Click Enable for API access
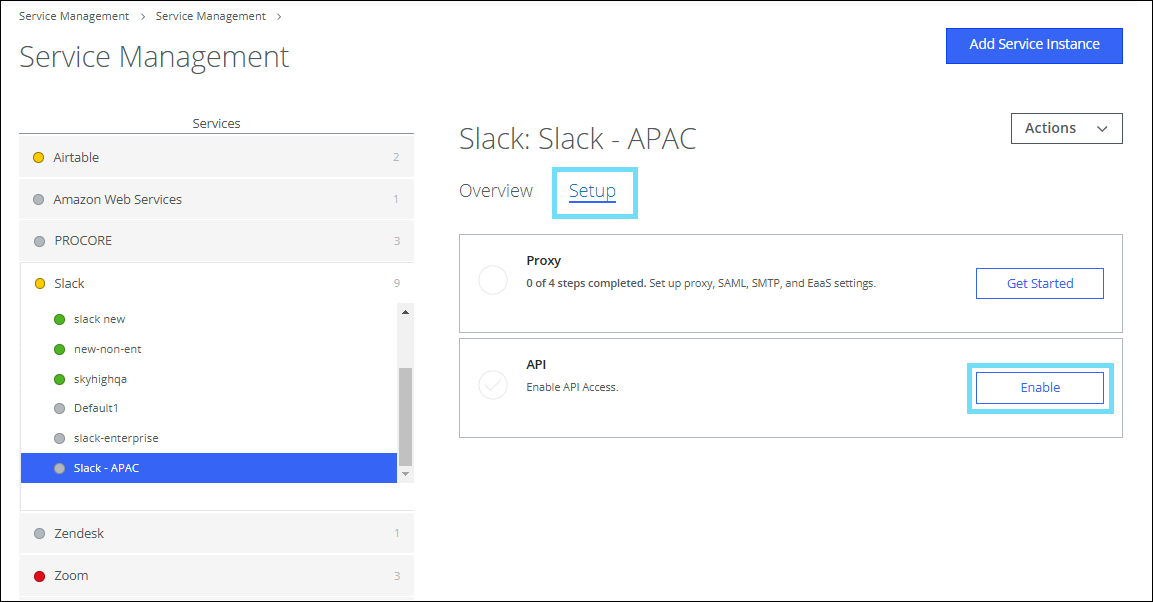The image size is (1153, 602). [x=1040, y=387]
